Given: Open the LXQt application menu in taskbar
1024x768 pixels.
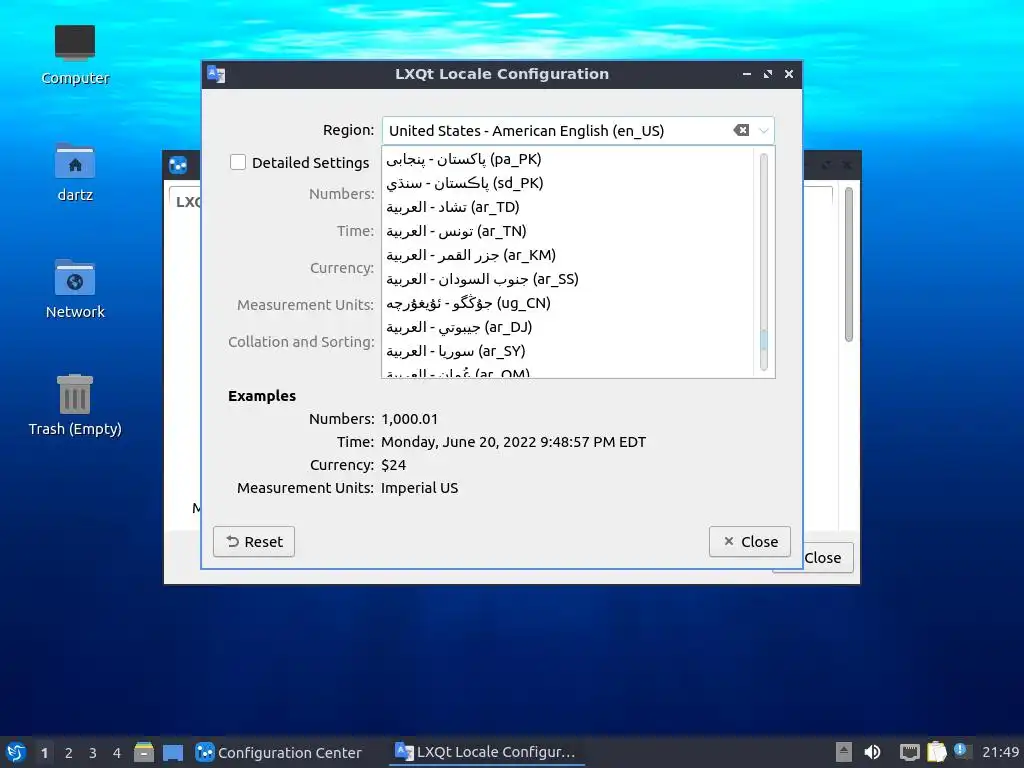Looking at the screenshot, I should (x=16, y=752).
